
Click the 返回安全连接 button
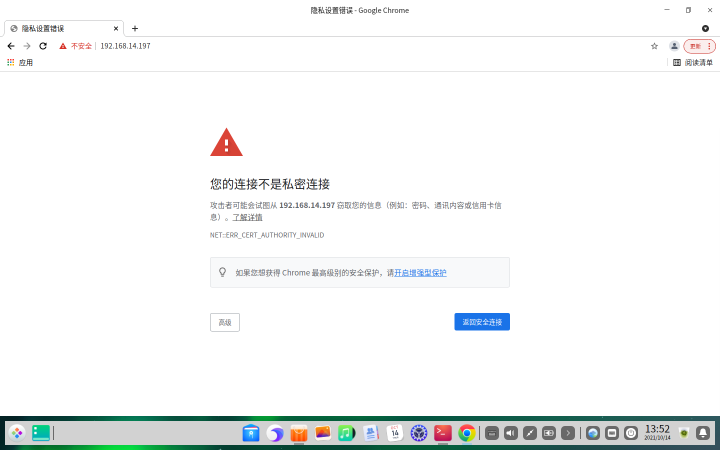(x=482, y=322)
